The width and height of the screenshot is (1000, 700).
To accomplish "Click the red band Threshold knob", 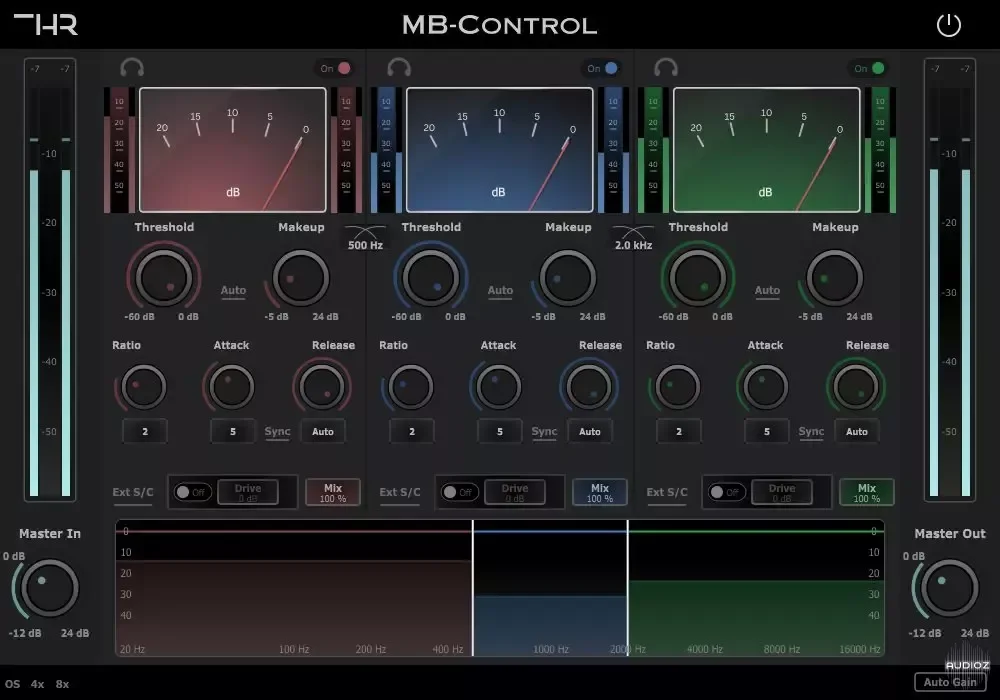I will coord(163,278).
